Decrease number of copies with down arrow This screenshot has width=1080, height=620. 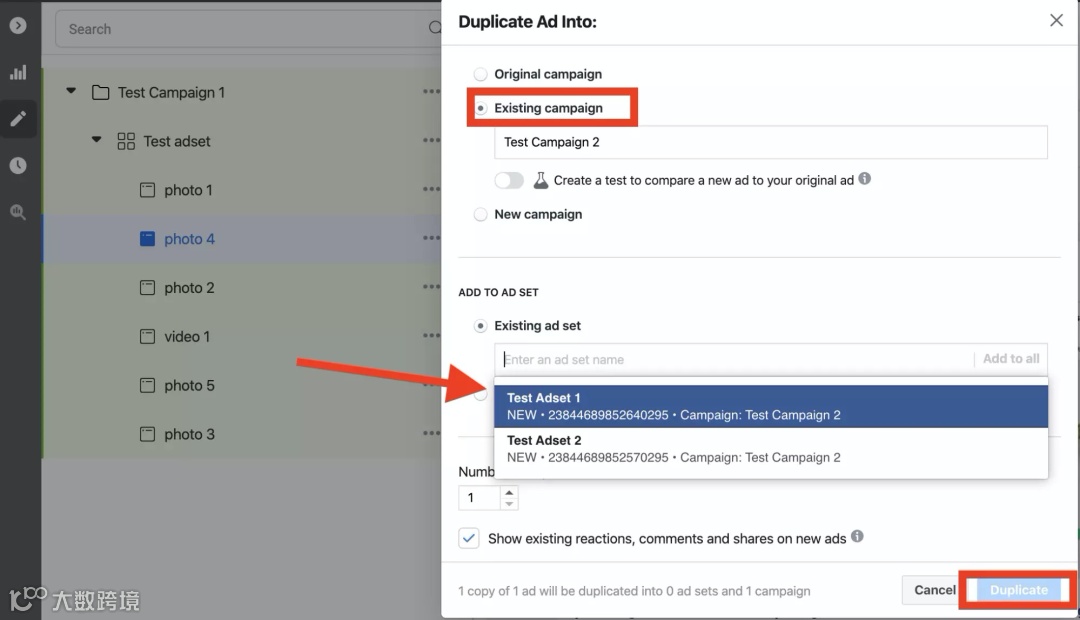click(x=509, y=504)
